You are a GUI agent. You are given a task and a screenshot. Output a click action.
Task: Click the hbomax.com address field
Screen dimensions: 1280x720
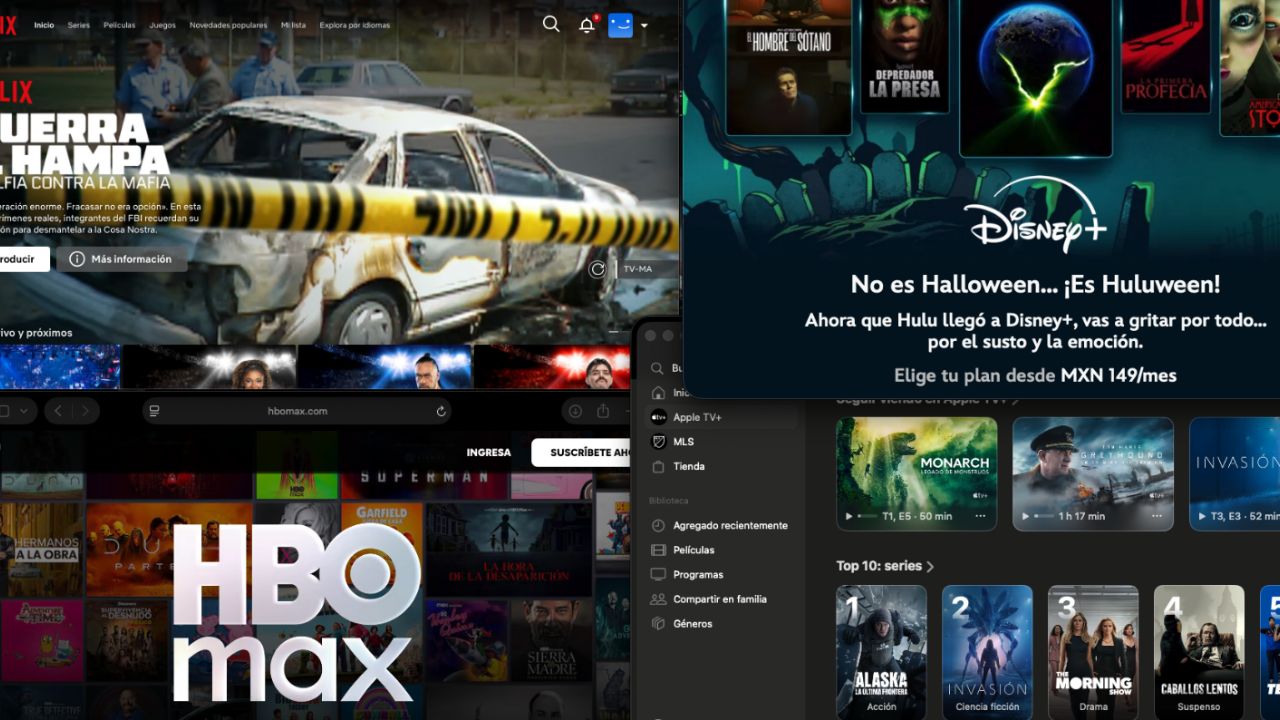[297, 411]
